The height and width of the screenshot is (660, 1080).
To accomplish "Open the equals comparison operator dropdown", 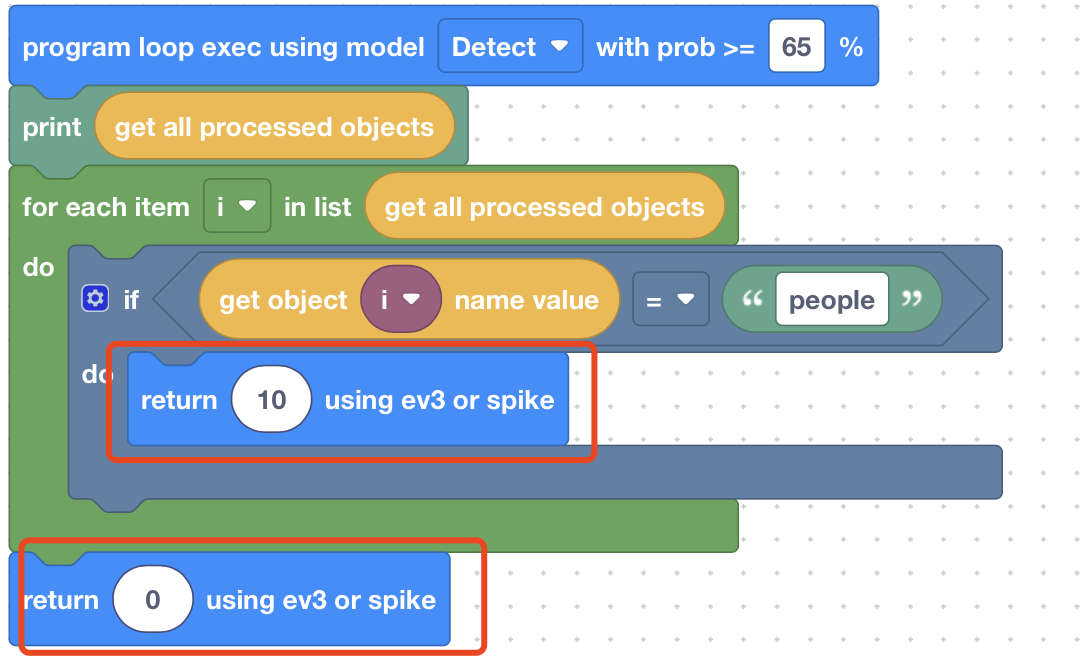I will (x=670, y=299).
